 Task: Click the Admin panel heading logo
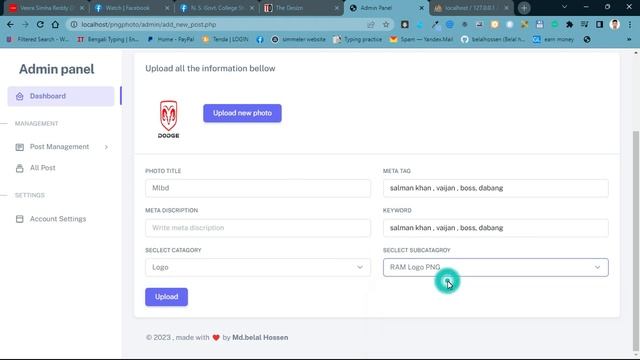(57, 69)
